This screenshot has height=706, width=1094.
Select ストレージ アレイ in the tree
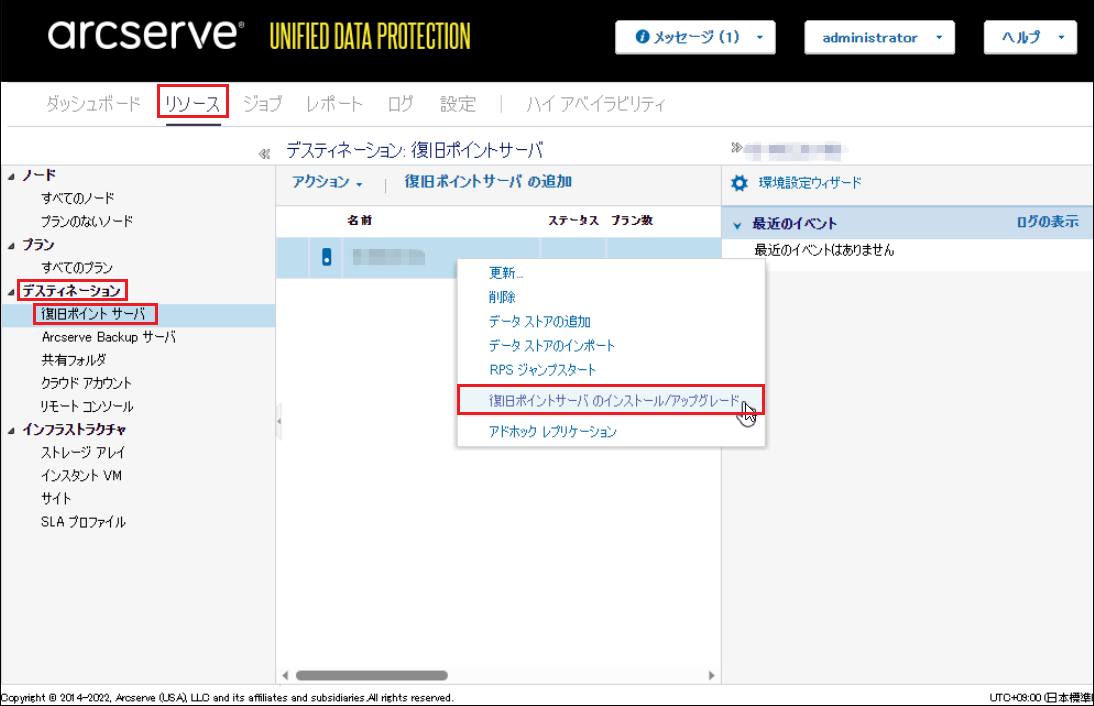pos(83,452)
